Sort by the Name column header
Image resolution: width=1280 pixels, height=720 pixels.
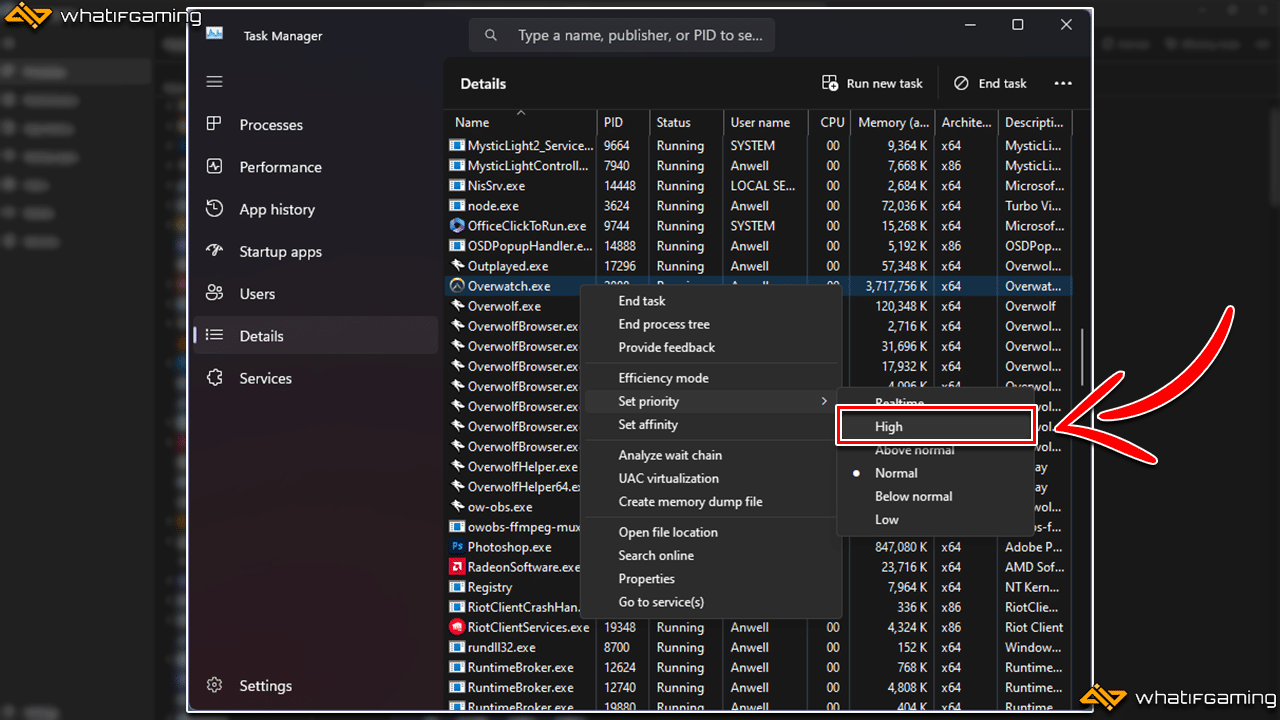click(521, 122)
